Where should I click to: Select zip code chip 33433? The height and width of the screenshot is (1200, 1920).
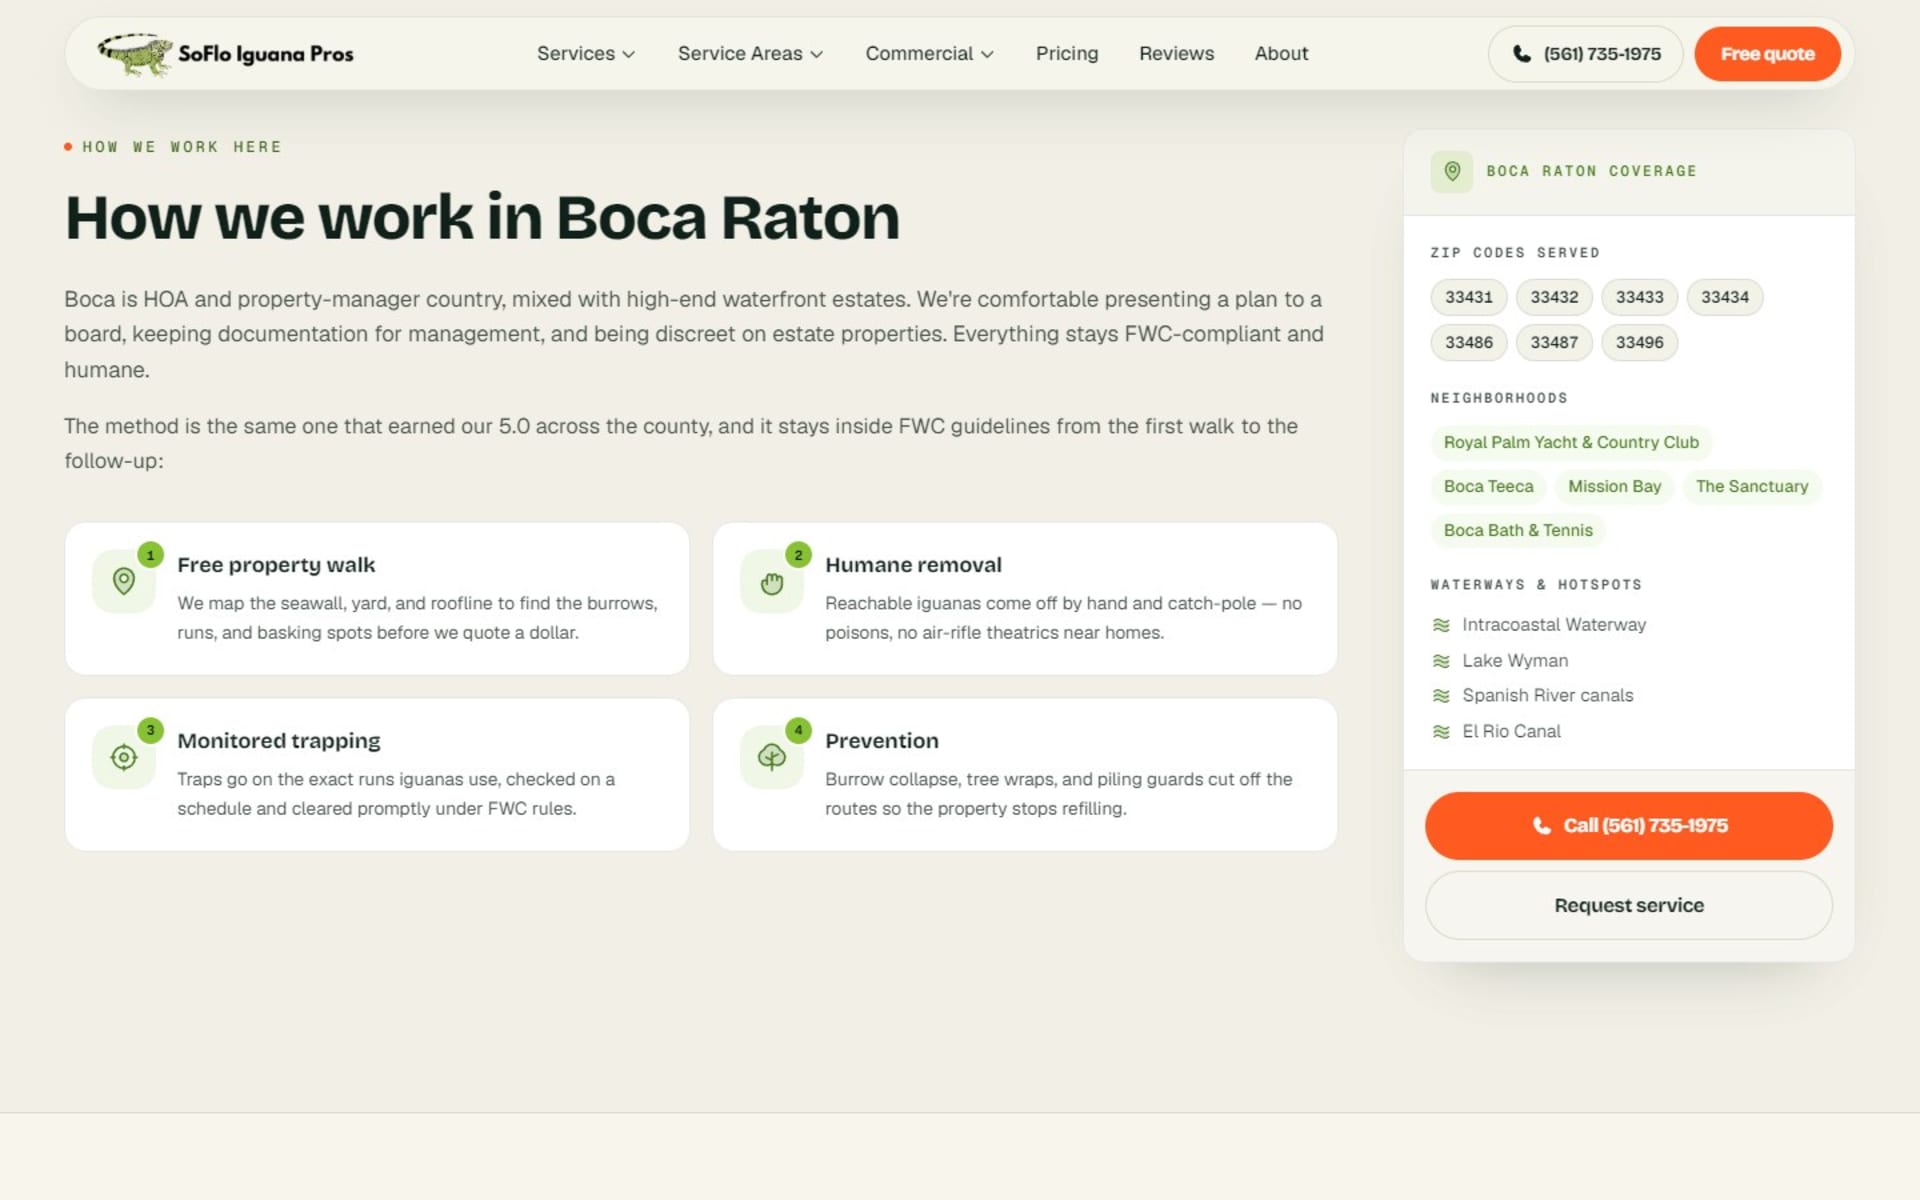pyautogui.click(x=1640, y=297)
